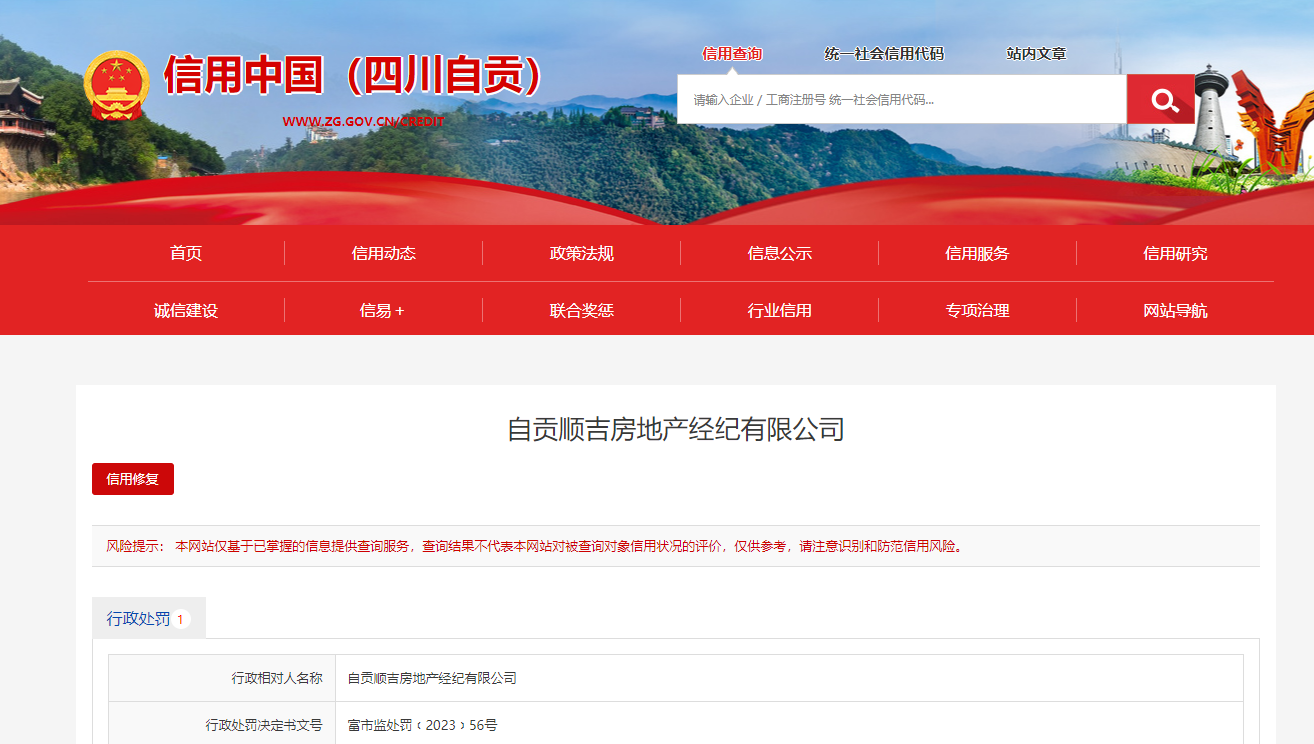Click the 风险提示 warning text
The image size is (1314, 744).
(535, 546)
